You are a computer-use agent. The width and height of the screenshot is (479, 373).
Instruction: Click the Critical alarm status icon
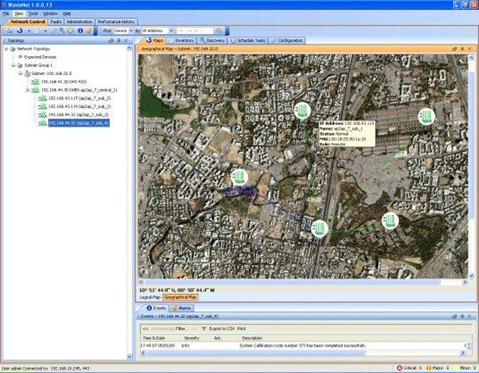pyautogui.click(x=399, y=368)
